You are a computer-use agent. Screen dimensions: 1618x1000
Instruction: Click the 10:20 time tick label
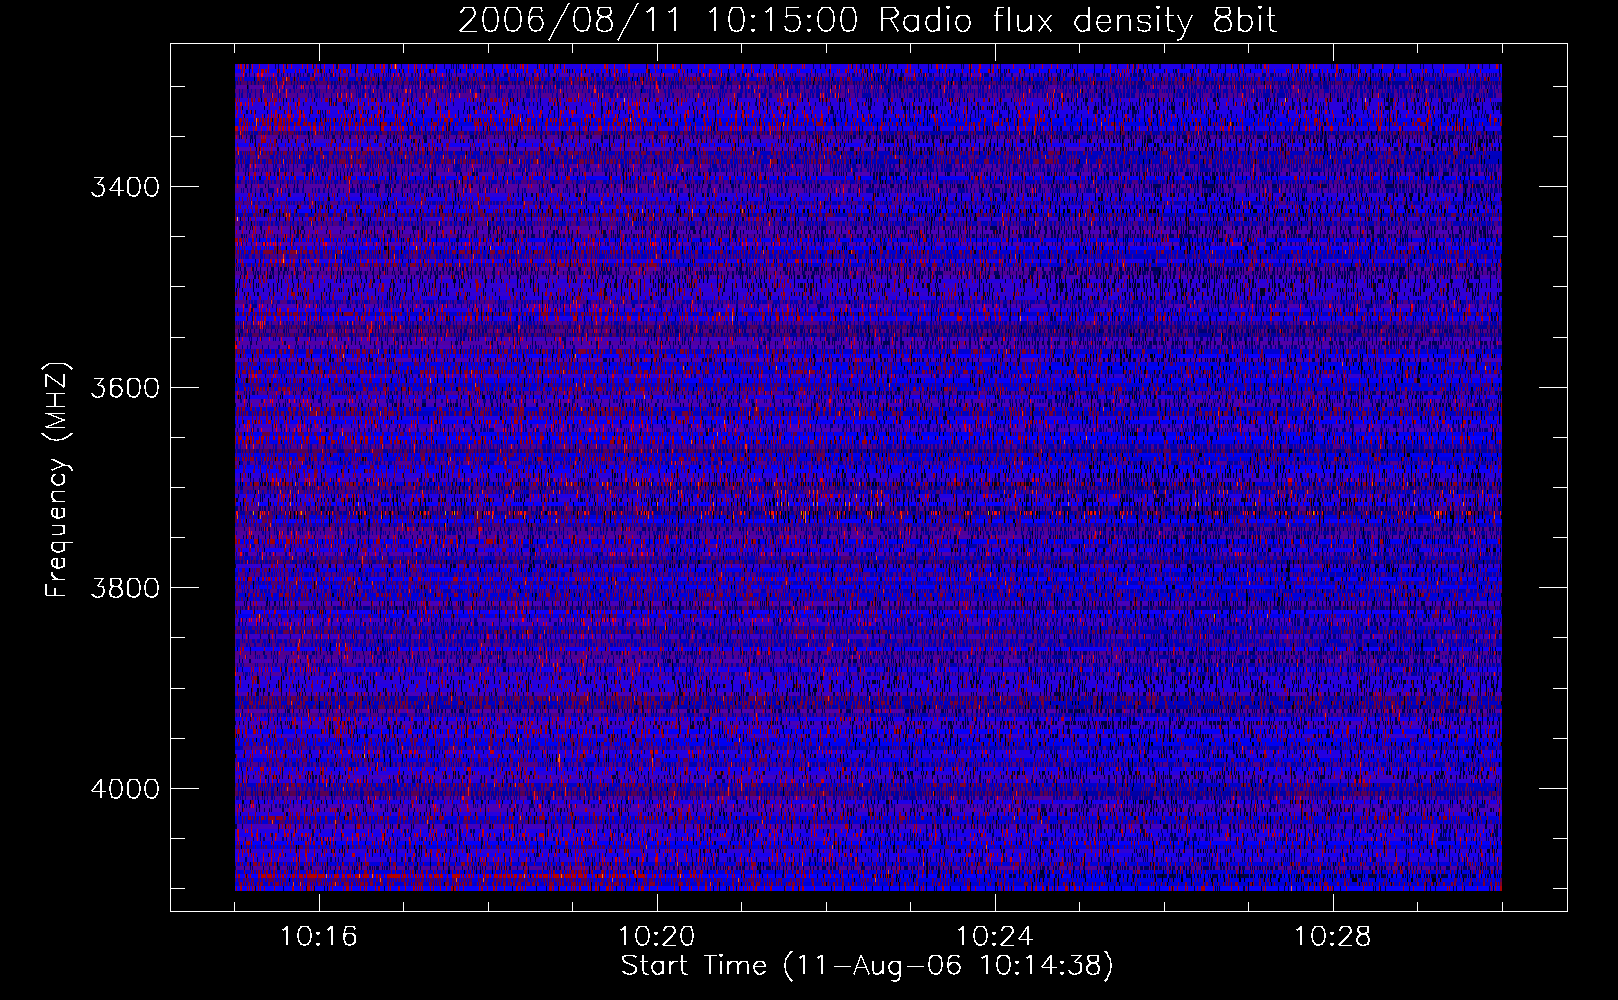click(x=657, y=937)
